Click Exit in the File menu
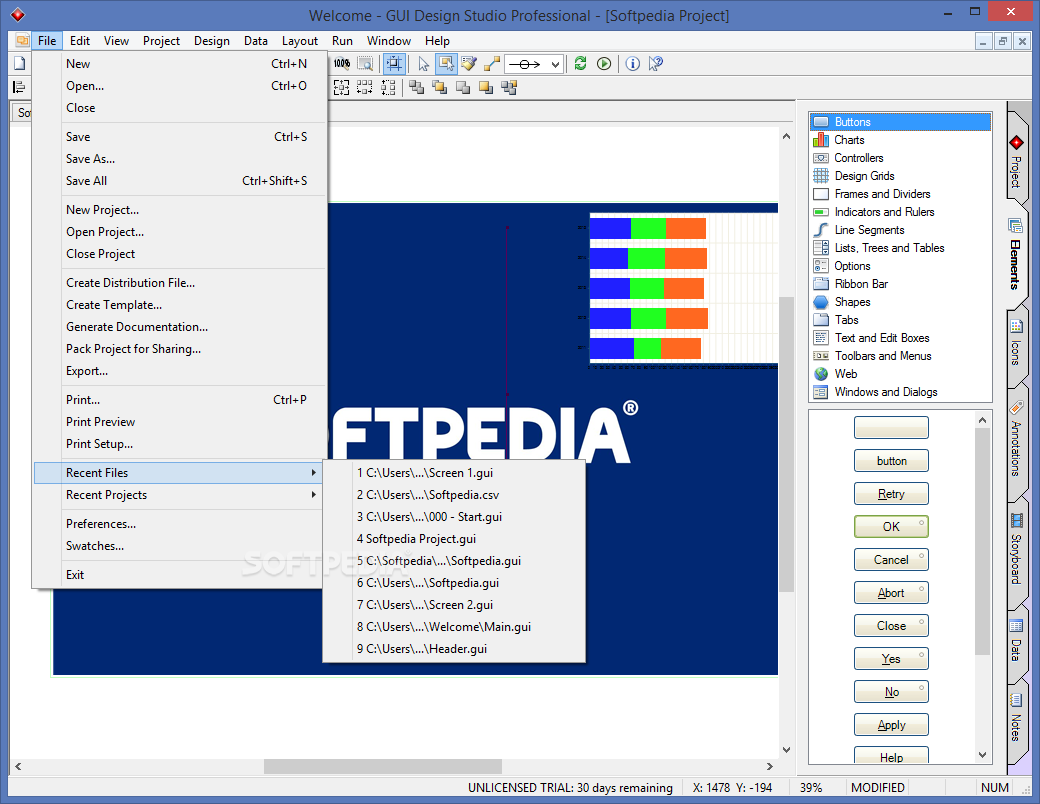 (x=178, y=575)
